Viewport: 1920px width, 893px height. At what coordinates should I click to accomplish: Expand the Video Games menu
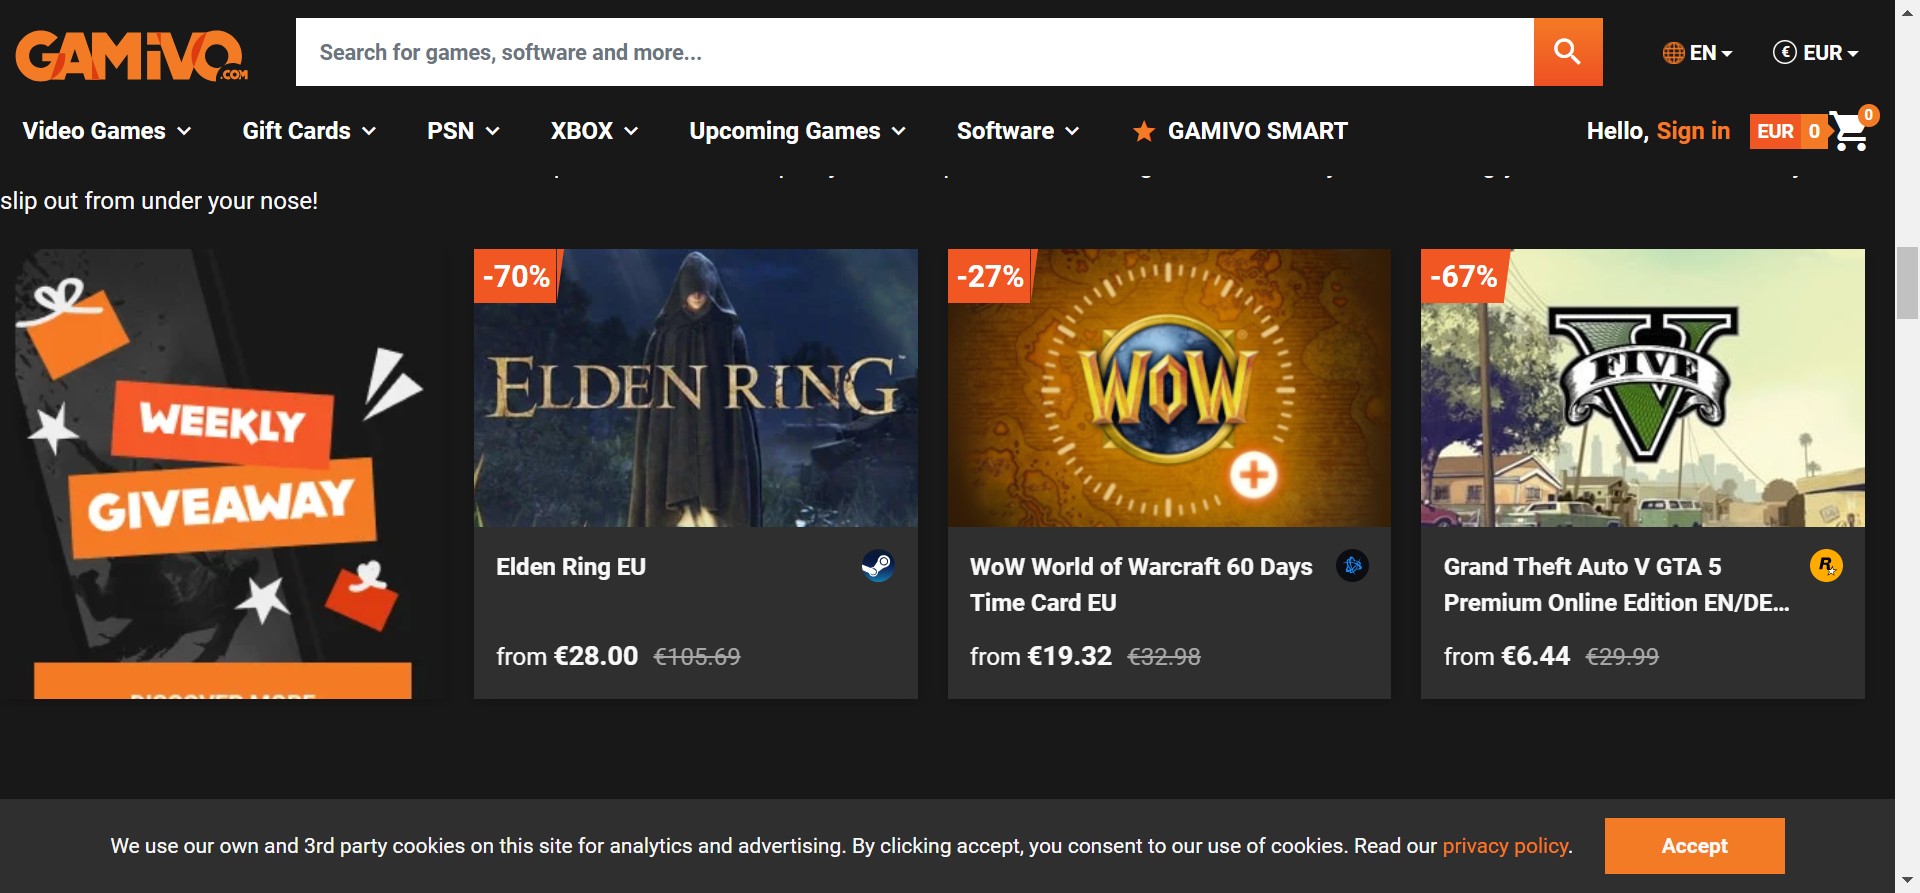tap(106, 131)
